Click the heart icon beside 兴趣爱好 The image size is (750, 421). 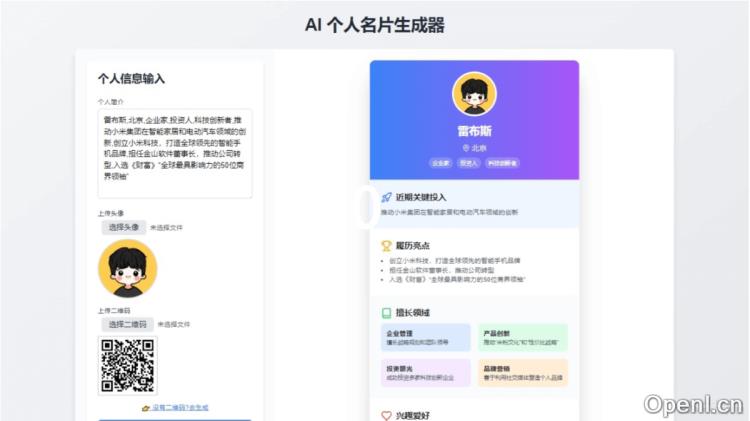(x=386, y=414)
